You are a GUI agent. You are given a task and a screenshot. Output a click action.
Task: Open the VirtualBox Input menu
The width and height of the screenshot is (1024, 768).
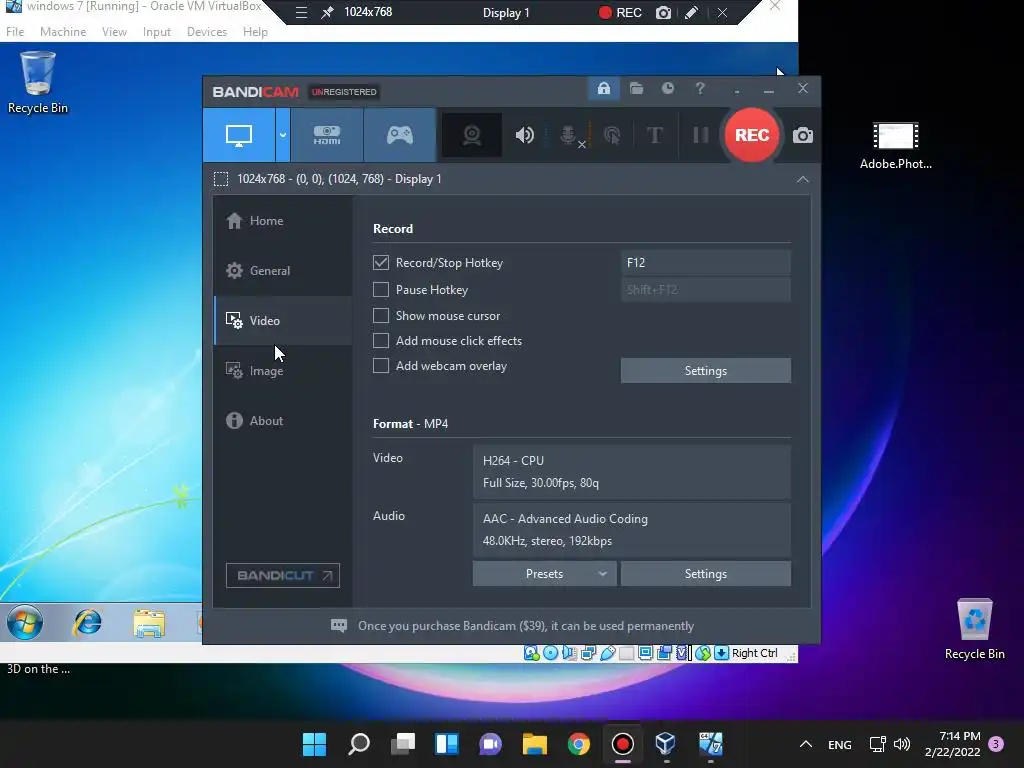point(157,31)
